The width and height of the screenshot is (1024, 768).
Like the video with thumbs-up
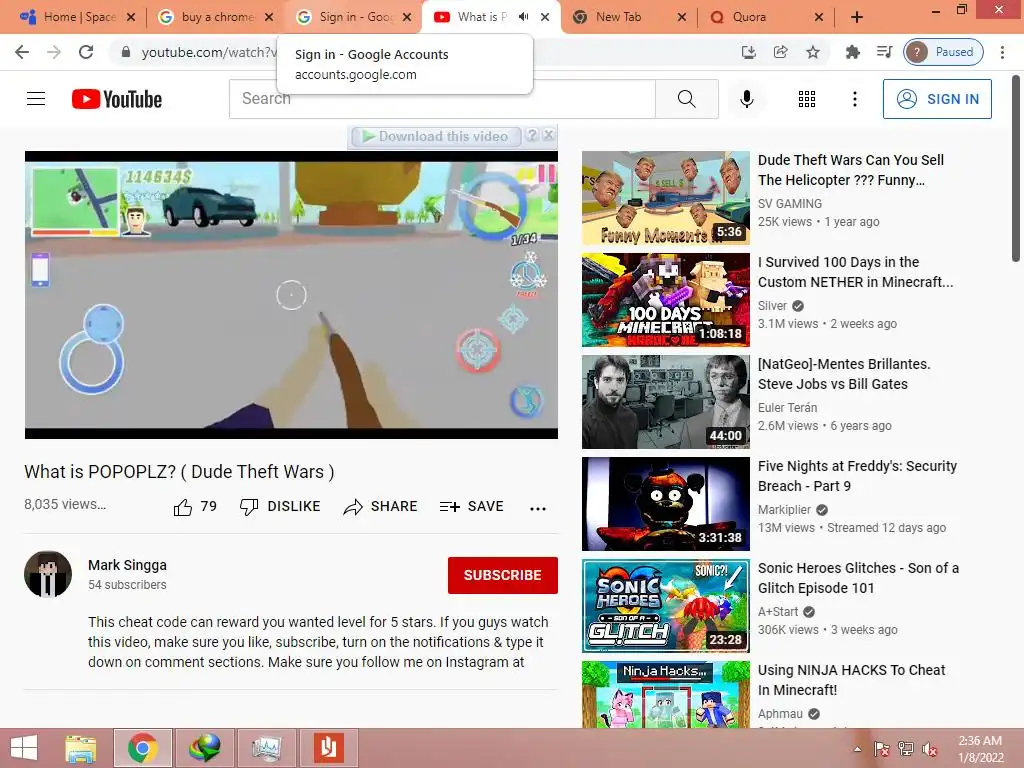click(x=195, y=507)
